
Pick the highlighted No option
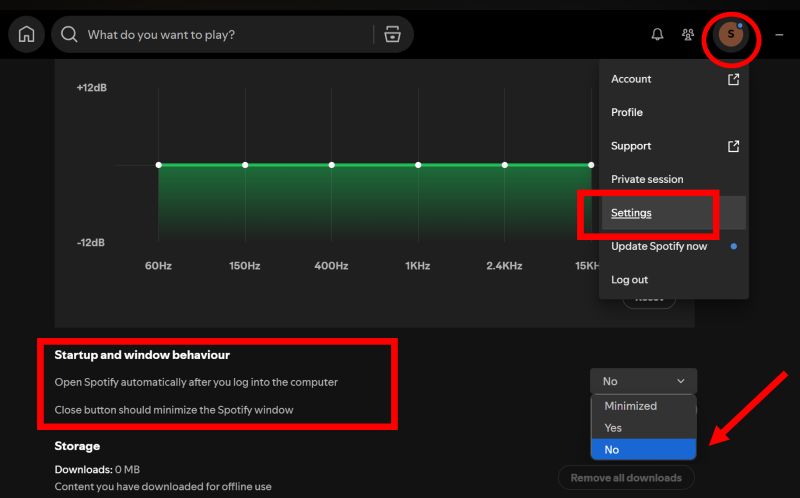tap(612, 450)
